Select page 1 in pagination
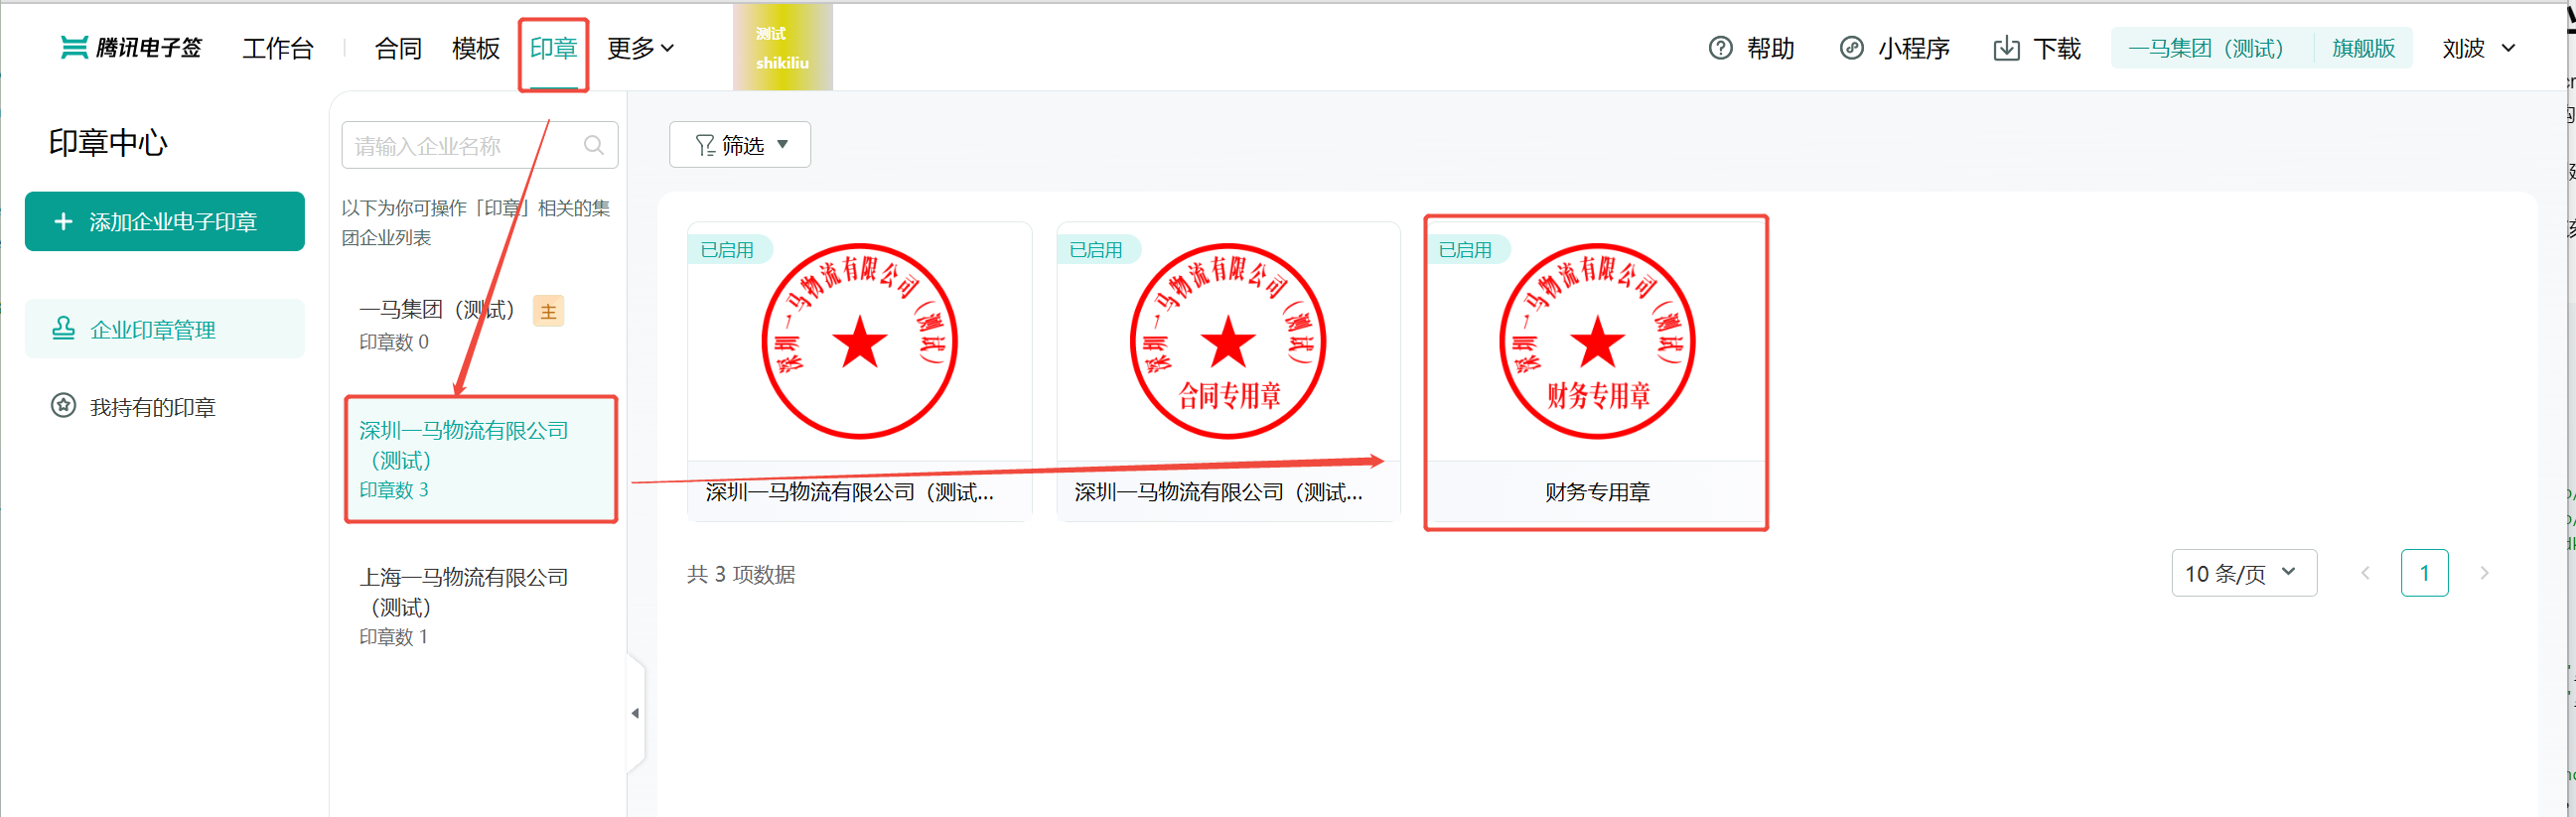This screenshot has width=2576, height=817. coord(2424,573)
